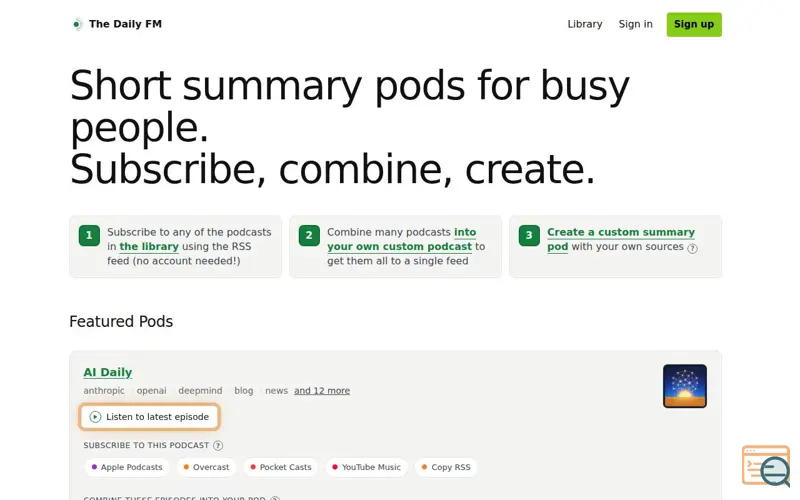Expand 'and 12 more' tags
Viewport: 800px width, 500px height.
point(322,391)
